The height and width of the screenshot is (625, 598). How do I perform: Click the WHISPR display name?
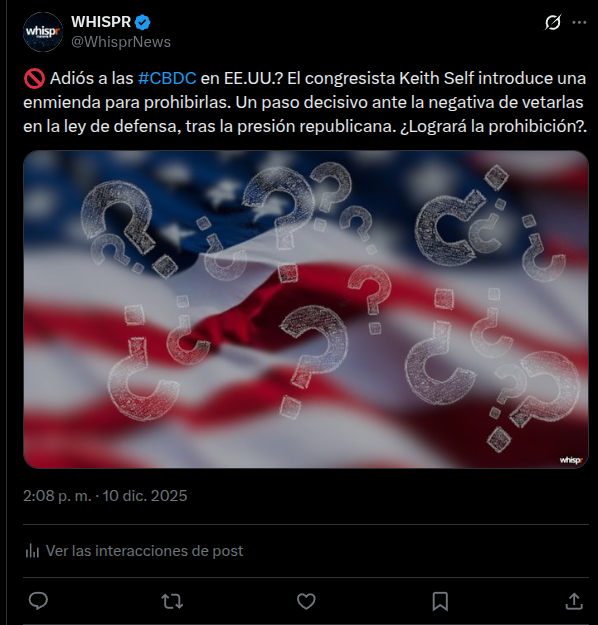tap(101, 22)
